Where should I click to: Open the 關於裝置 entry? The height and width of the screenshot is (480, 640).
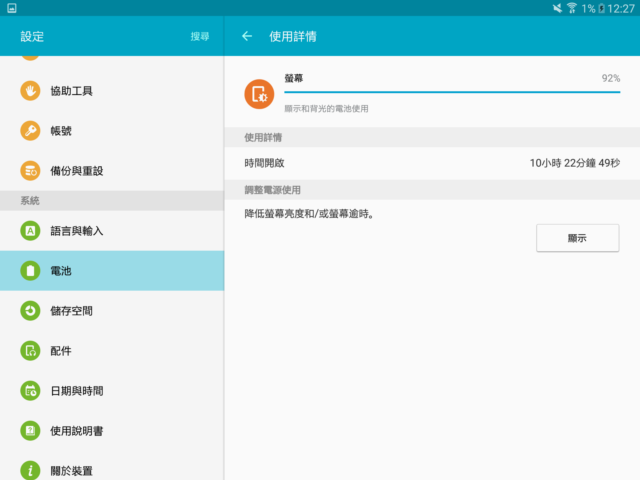pos(112,466)
